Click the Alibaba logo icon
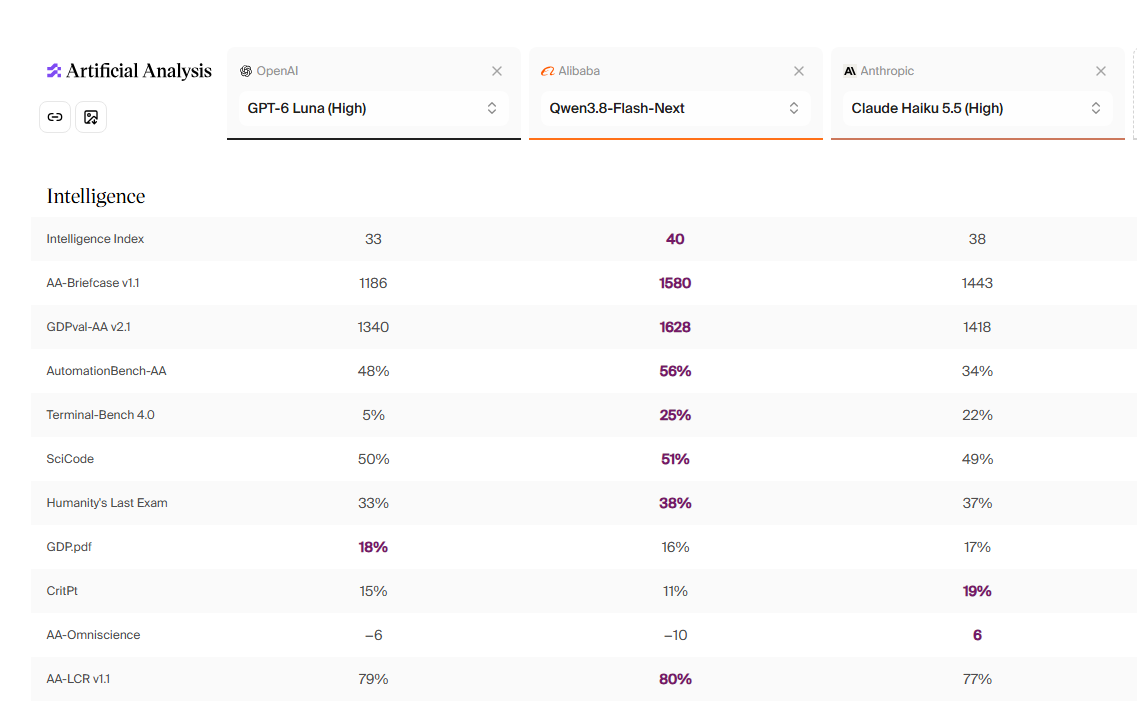The width and height of the screenshot is (1137, 728). pyautogui.click(x=547, y=71)
